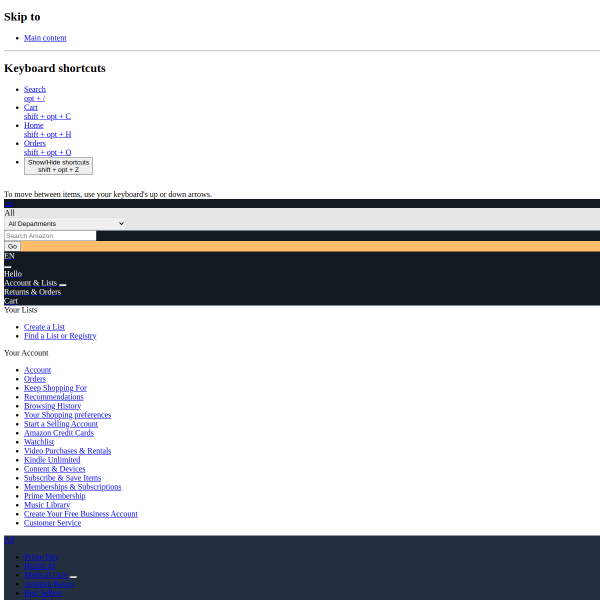Open Kindle Unlimited
600x600 pixels.
pyautogui.click(x=52, y=460)
